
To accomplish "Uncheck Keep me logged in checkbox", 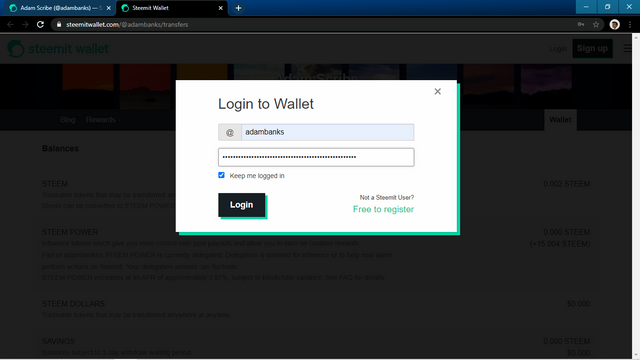I will (x=221, y=175).
